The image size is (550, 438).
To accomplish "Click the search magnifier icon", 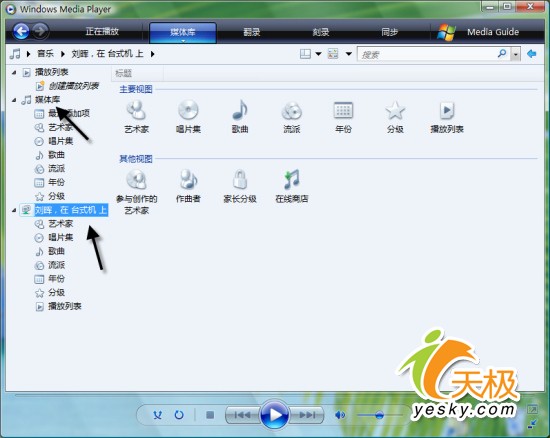I will pyautogui.click(x=502, y=54).
